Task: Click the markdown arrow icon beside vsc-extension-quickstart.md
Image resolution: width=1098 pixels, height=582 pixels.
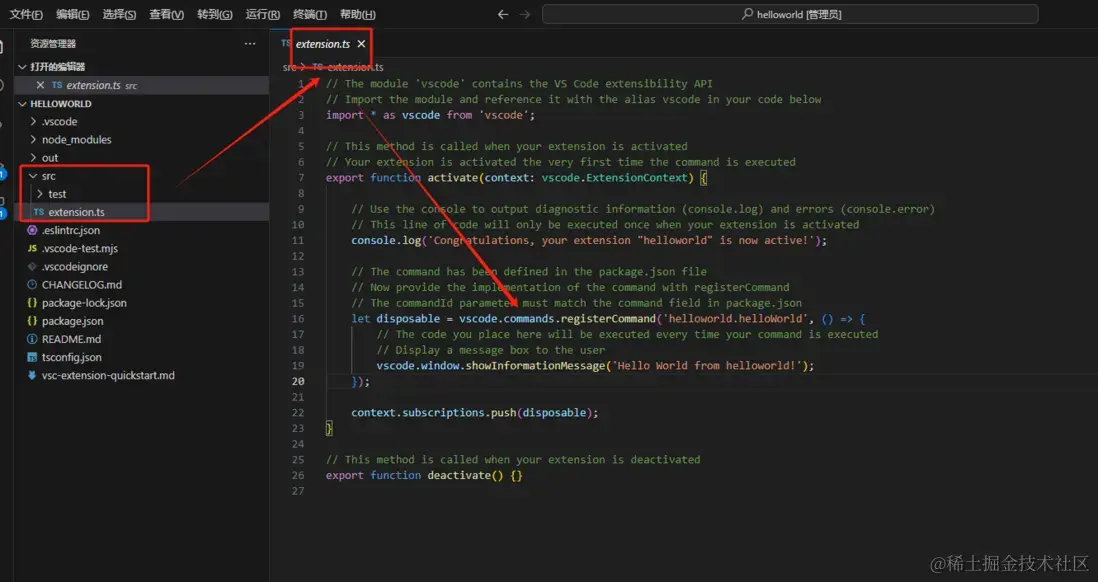Action: click(x=32, y=375)
